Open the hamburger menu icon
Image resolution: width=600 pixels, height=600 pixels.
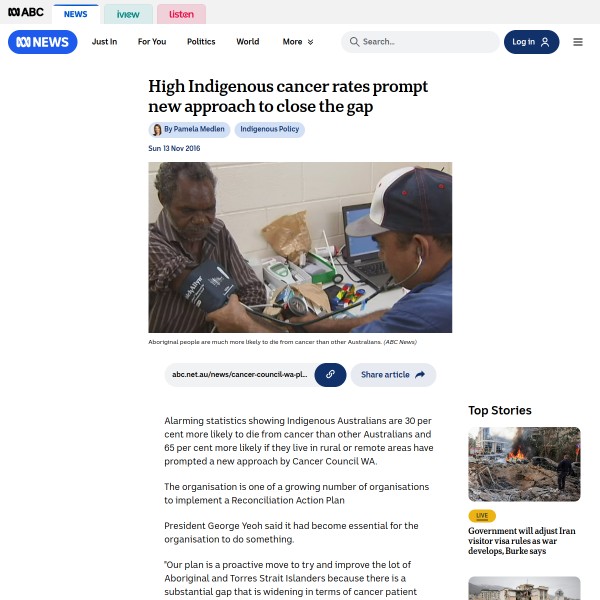click(x=577, y=42)
